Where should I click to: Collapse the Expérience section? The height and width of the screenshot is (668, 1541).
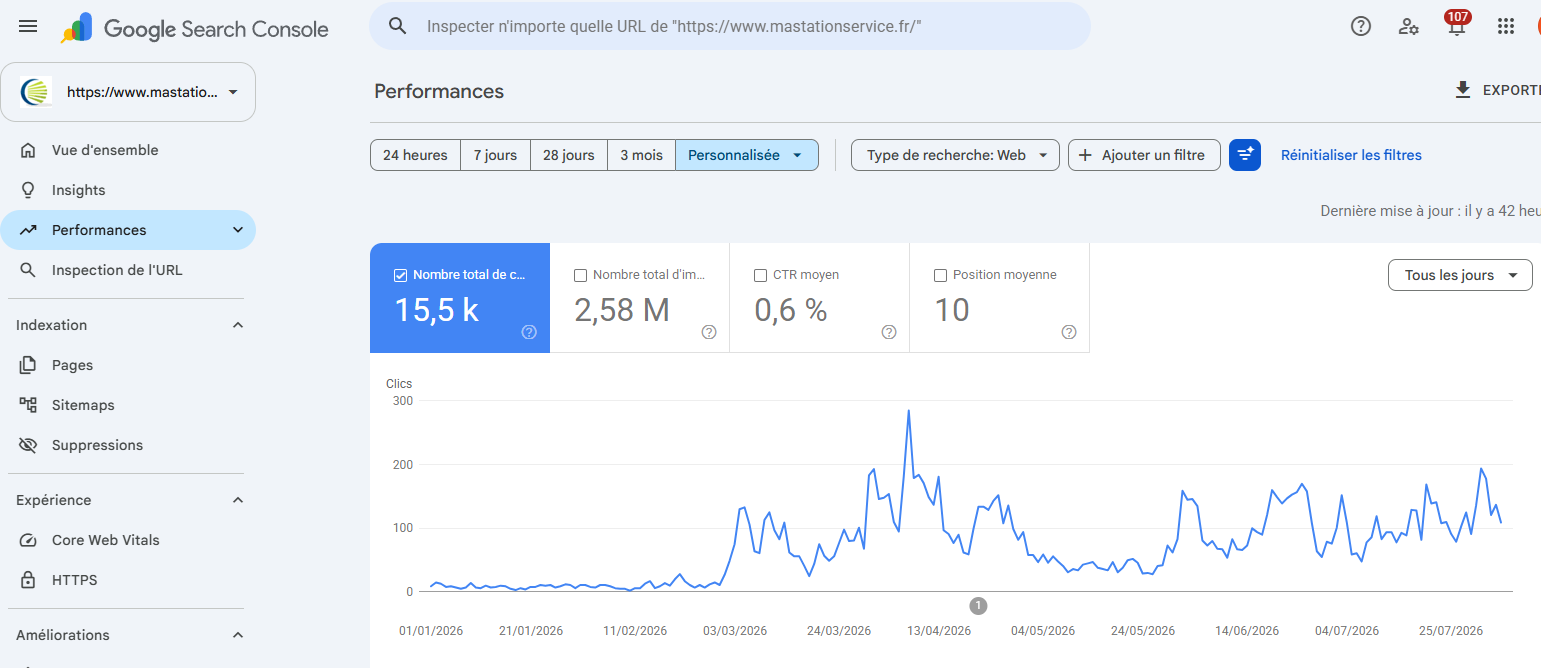coord(238,500)
